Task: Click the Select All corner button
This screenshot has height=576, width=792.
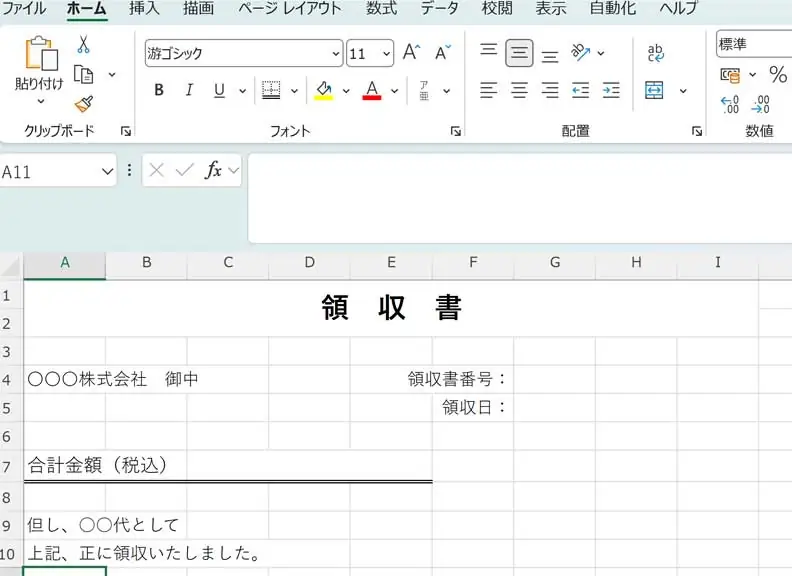Action: pyautogui.click(x=11, y=266)
